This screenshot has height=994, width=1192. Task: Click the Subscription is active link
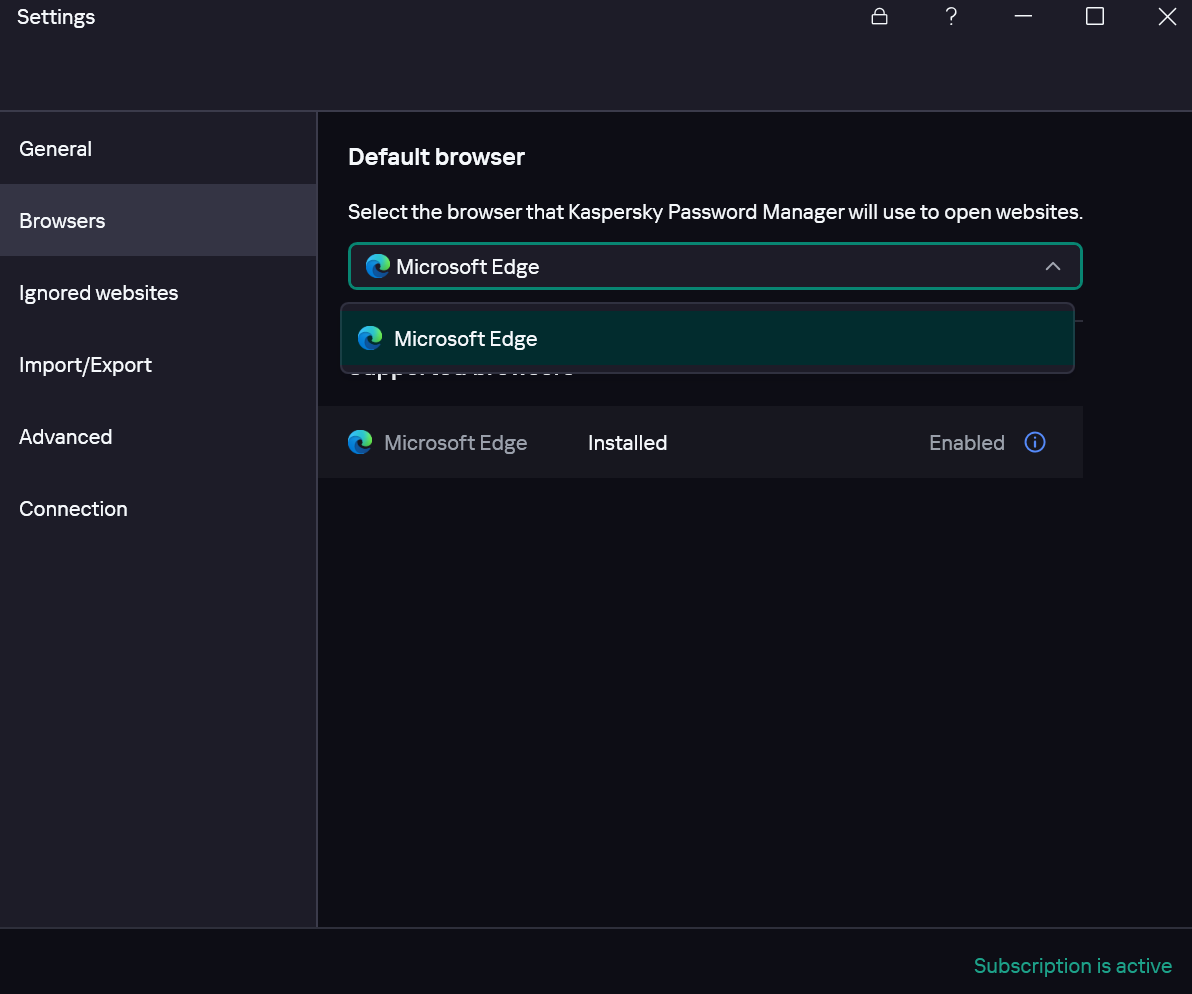coord(1072,966)
